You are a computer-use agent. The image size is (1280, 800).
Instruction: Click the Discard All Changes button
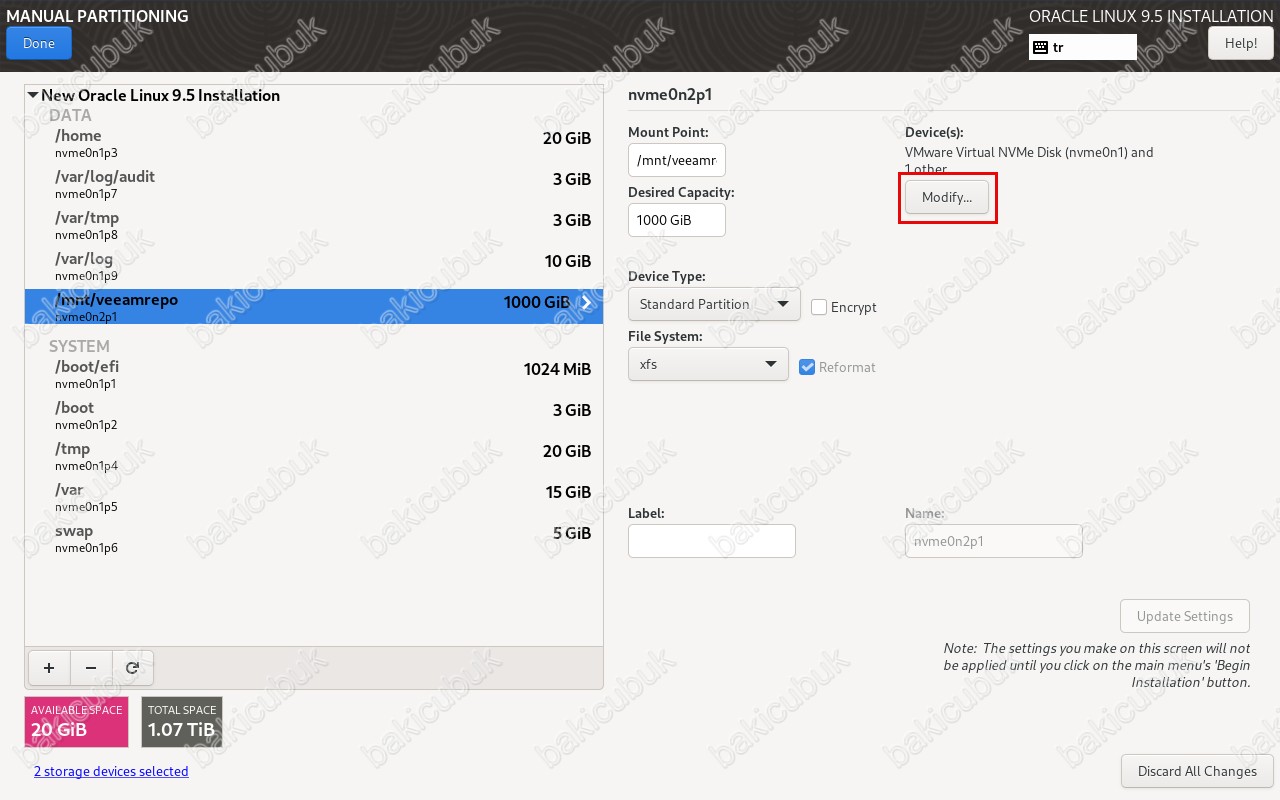pos(1196,771)
